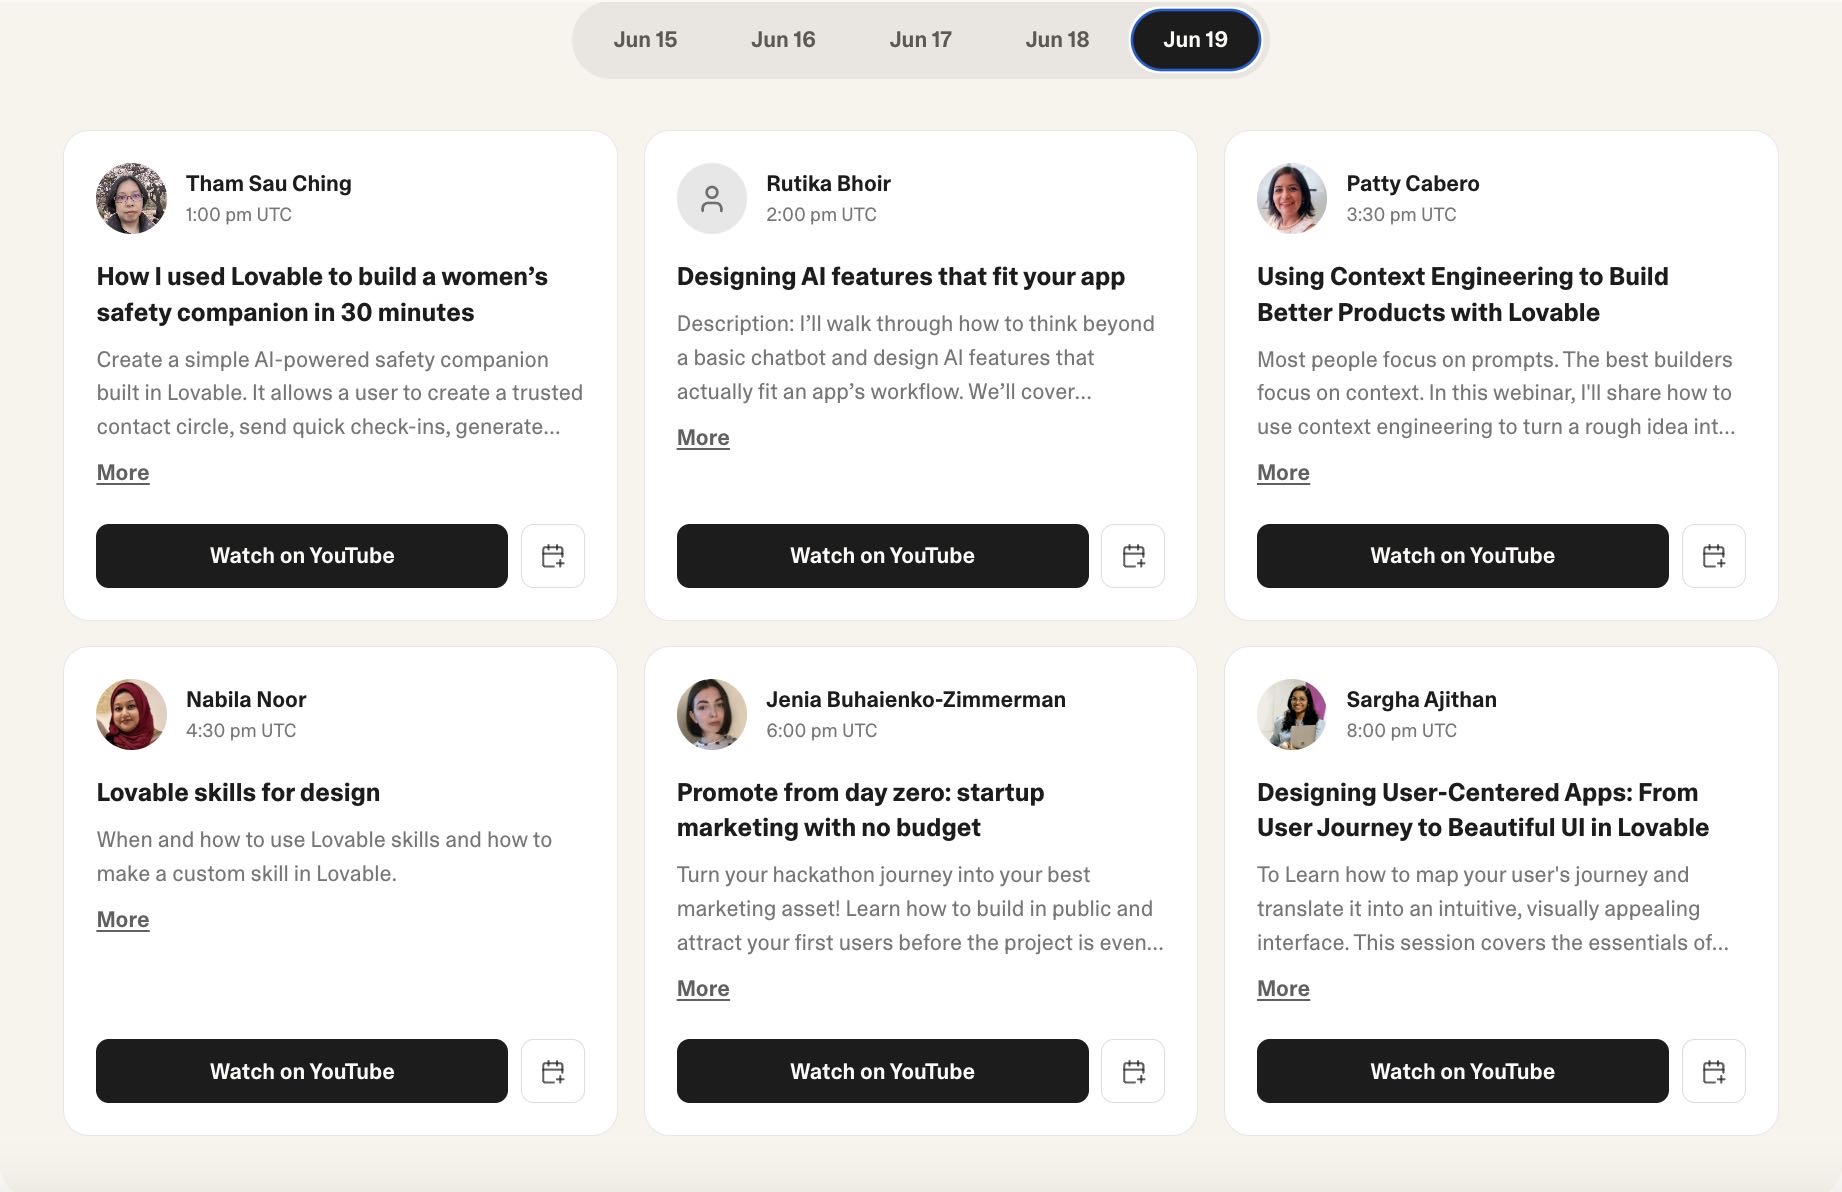Expand More under Lovable skills for design
The width and height of the screenshot is (1842, 1192).
click(123, 920)
